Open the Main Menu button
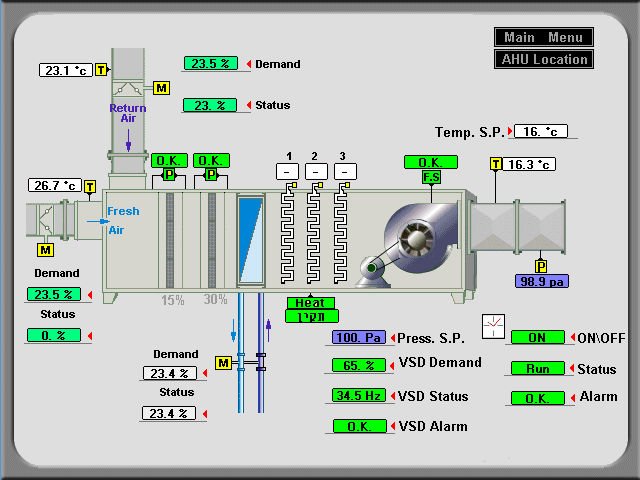Image resolution: width=640 pixels, height=480 pixels. 544,37
